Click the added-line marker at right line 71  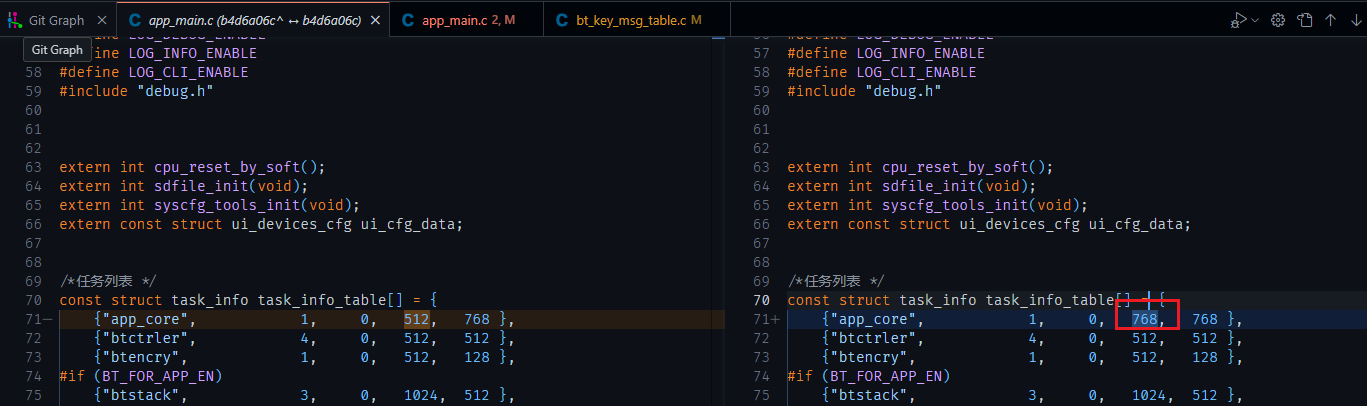775,320
